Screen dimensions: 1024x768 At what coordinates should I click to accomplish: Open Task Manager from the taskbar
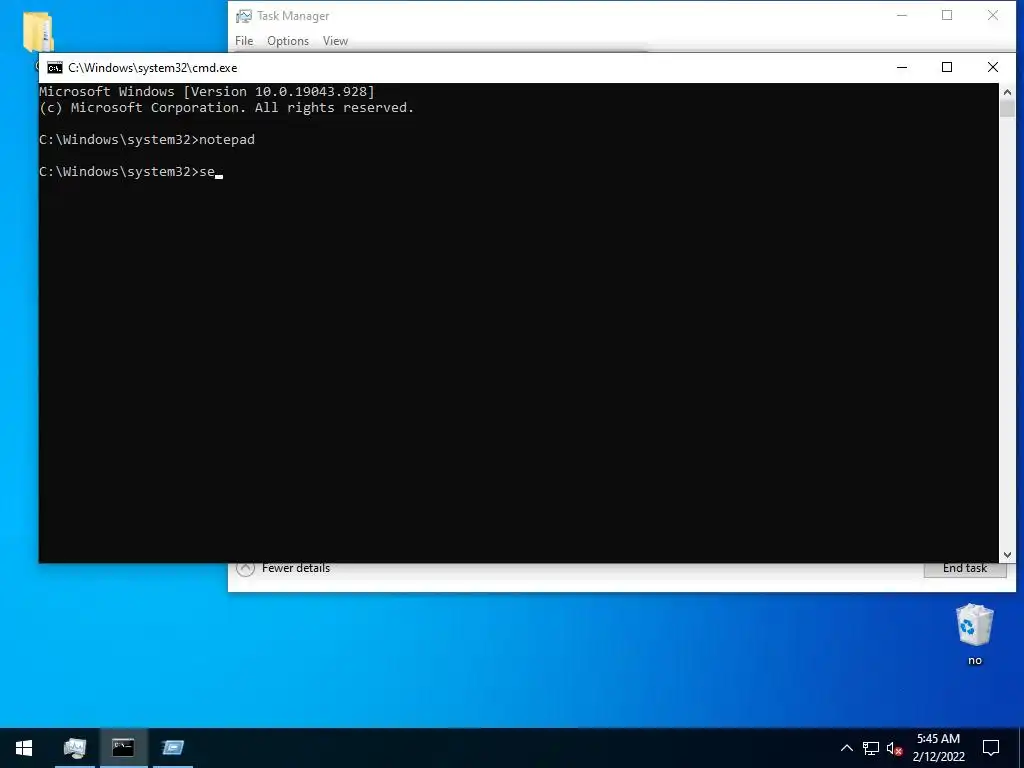pos(74,748)
